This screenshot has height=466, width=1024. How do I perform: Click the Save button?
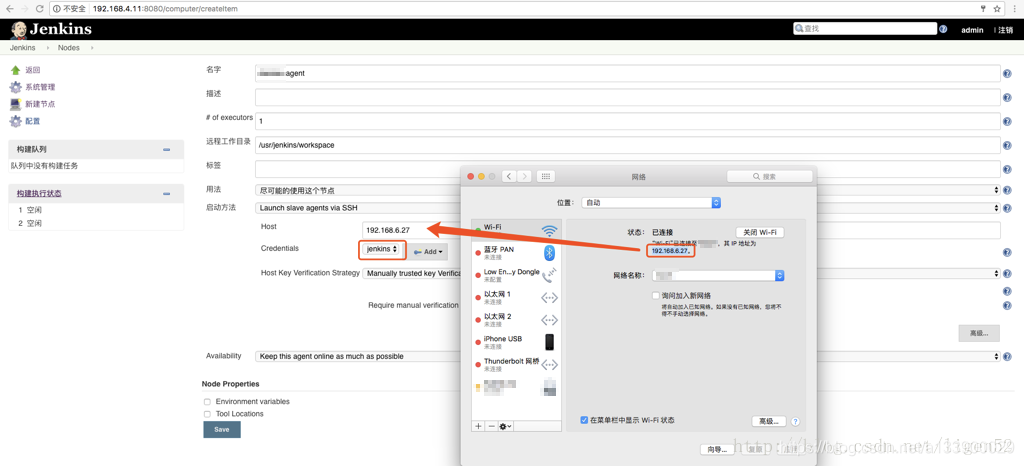pyautogui.click(x=222, y=429)
